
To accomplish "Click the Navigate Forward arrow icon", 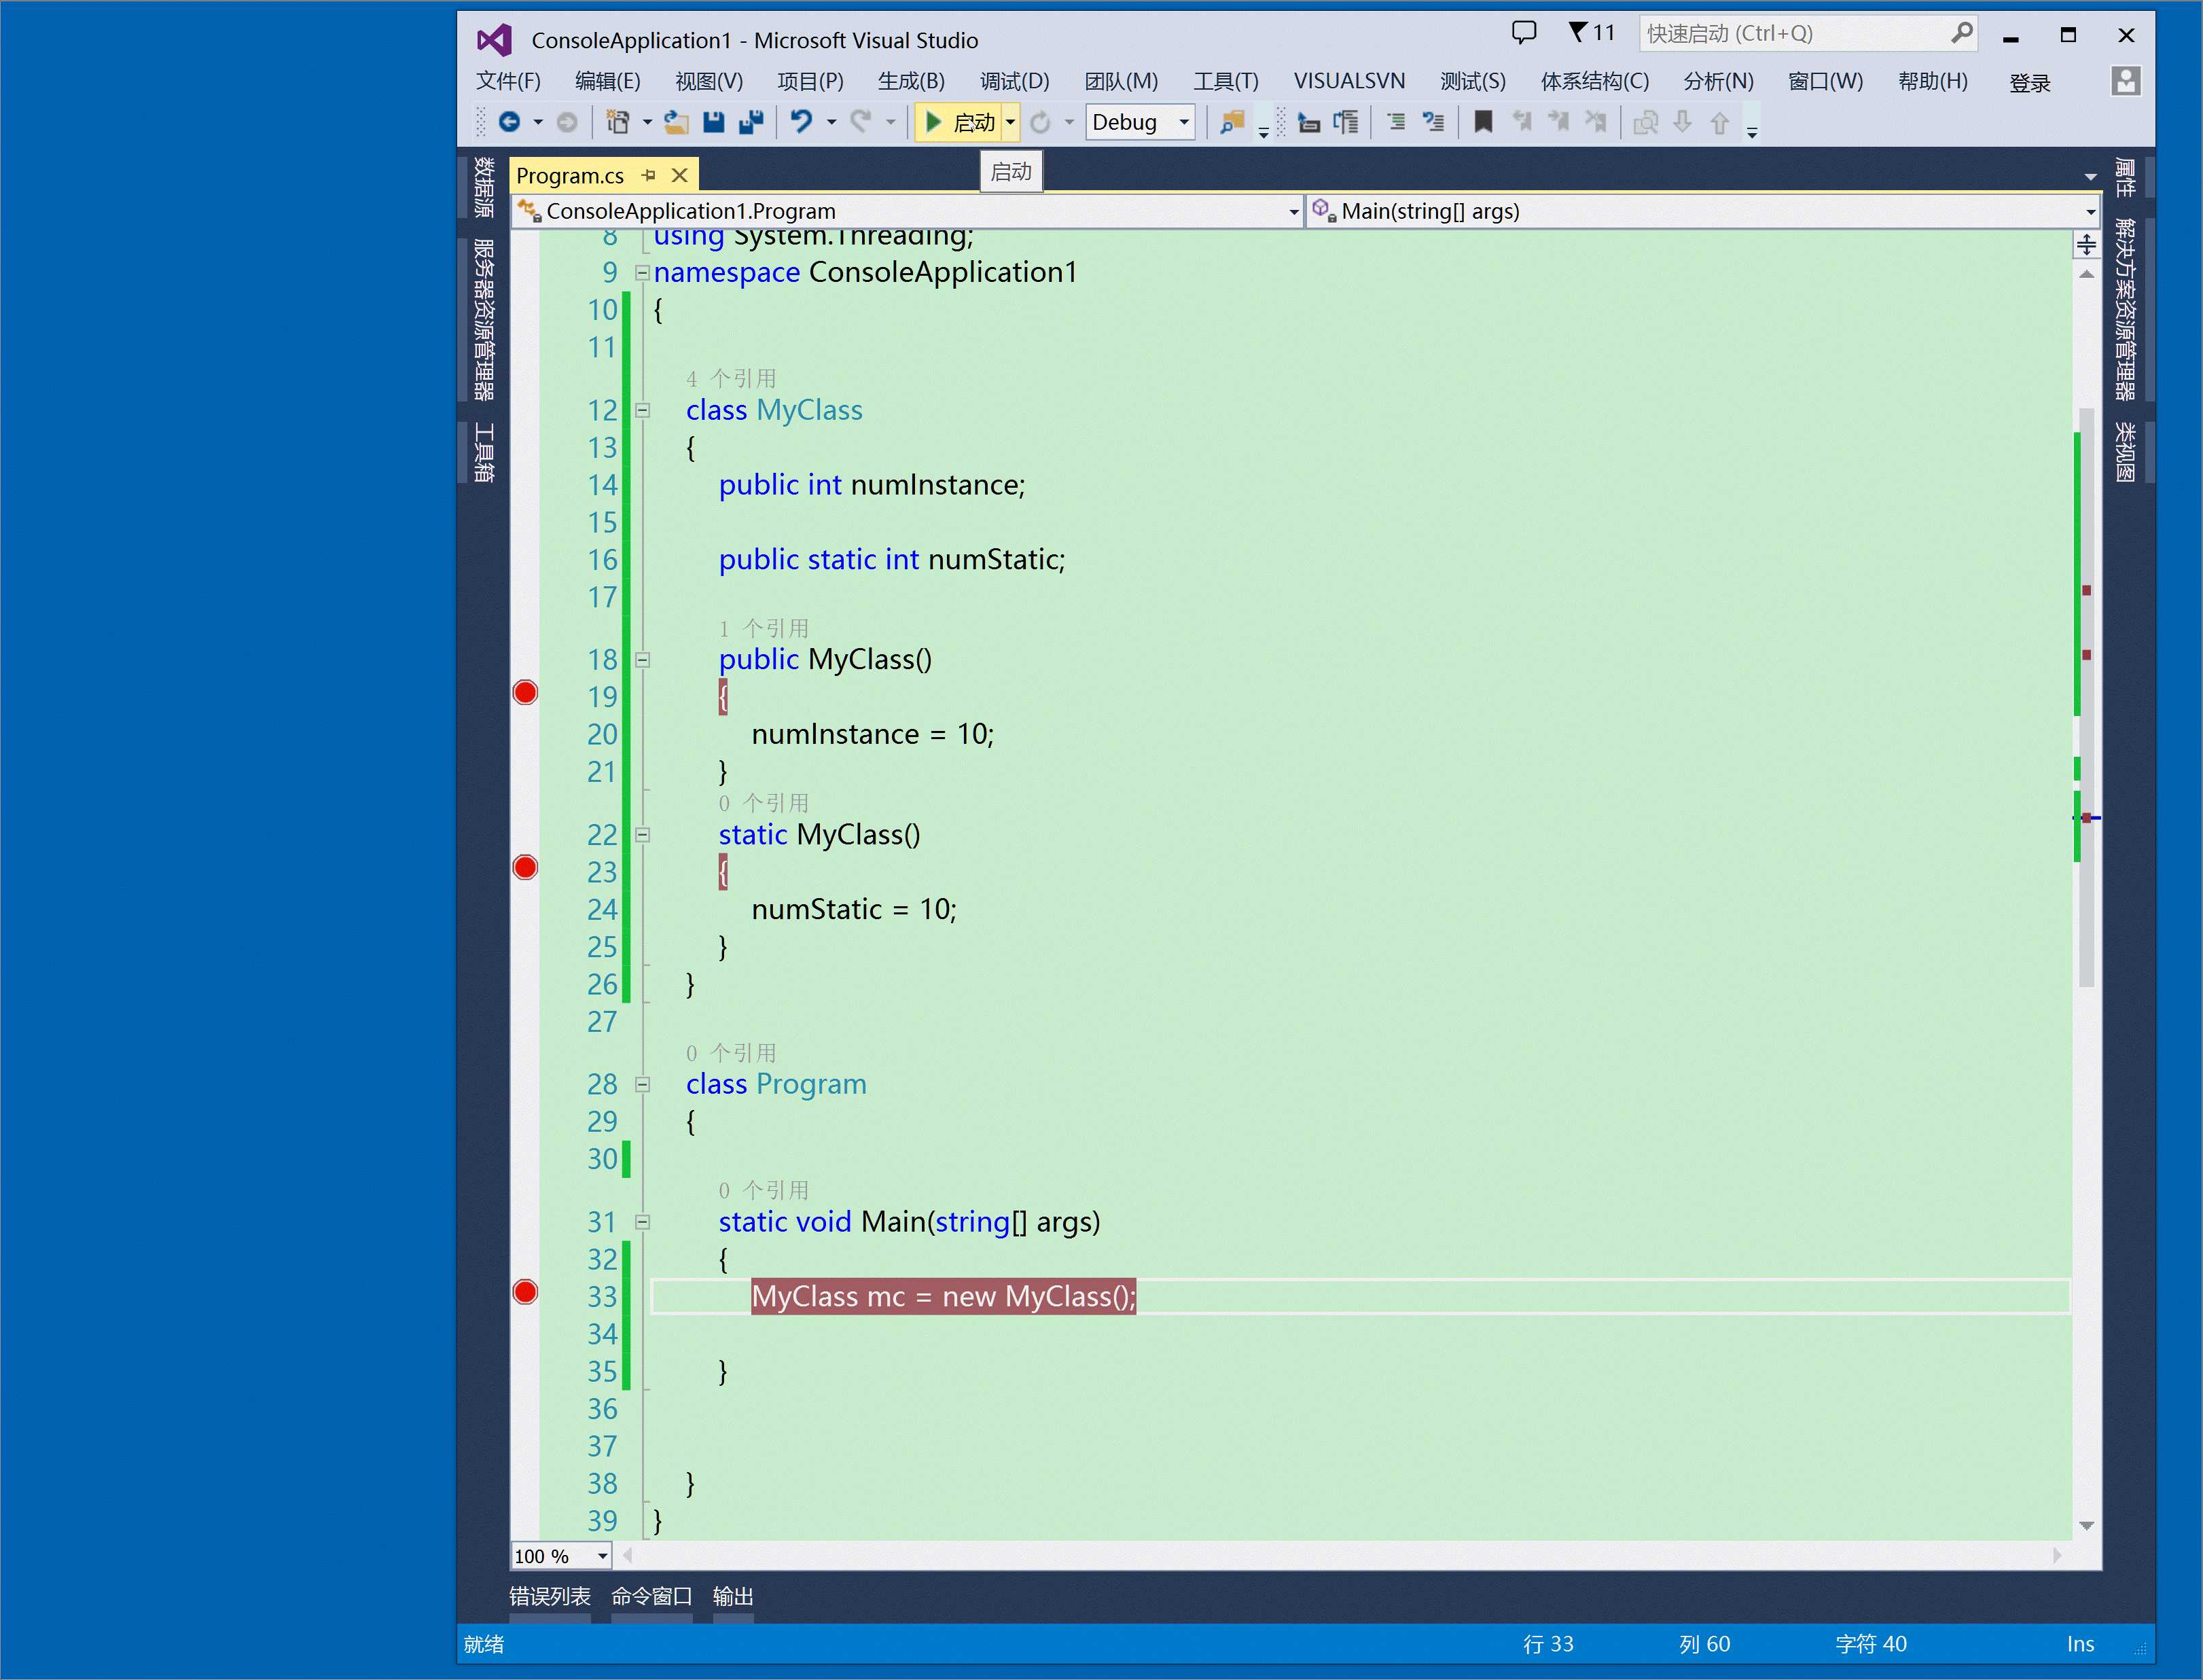I will (567, 122).
